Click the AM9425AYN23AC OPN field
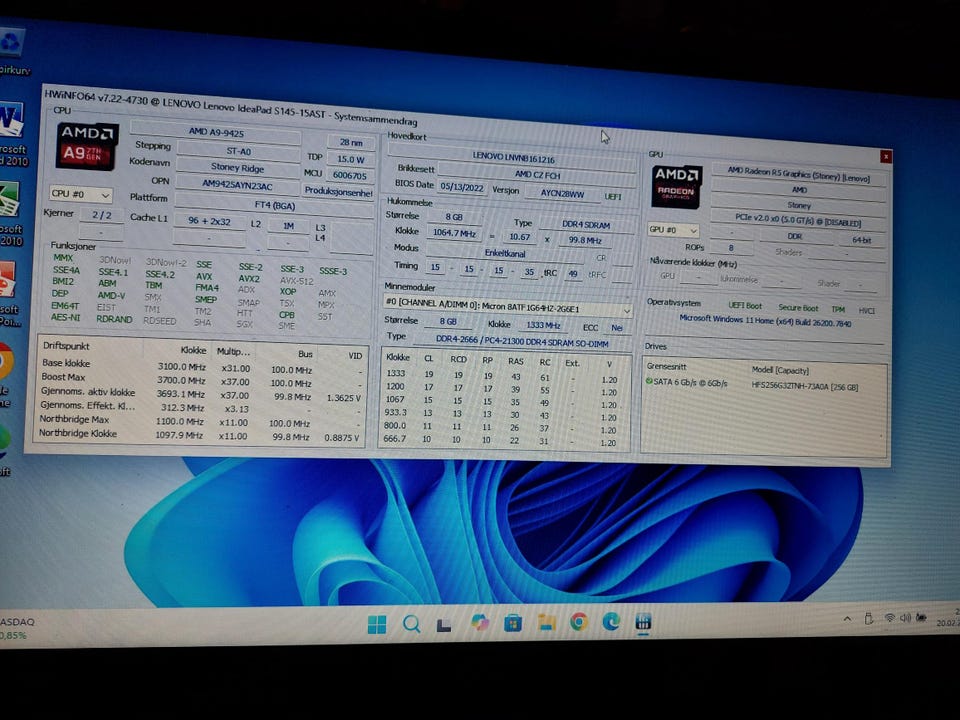 click(237, 184)
